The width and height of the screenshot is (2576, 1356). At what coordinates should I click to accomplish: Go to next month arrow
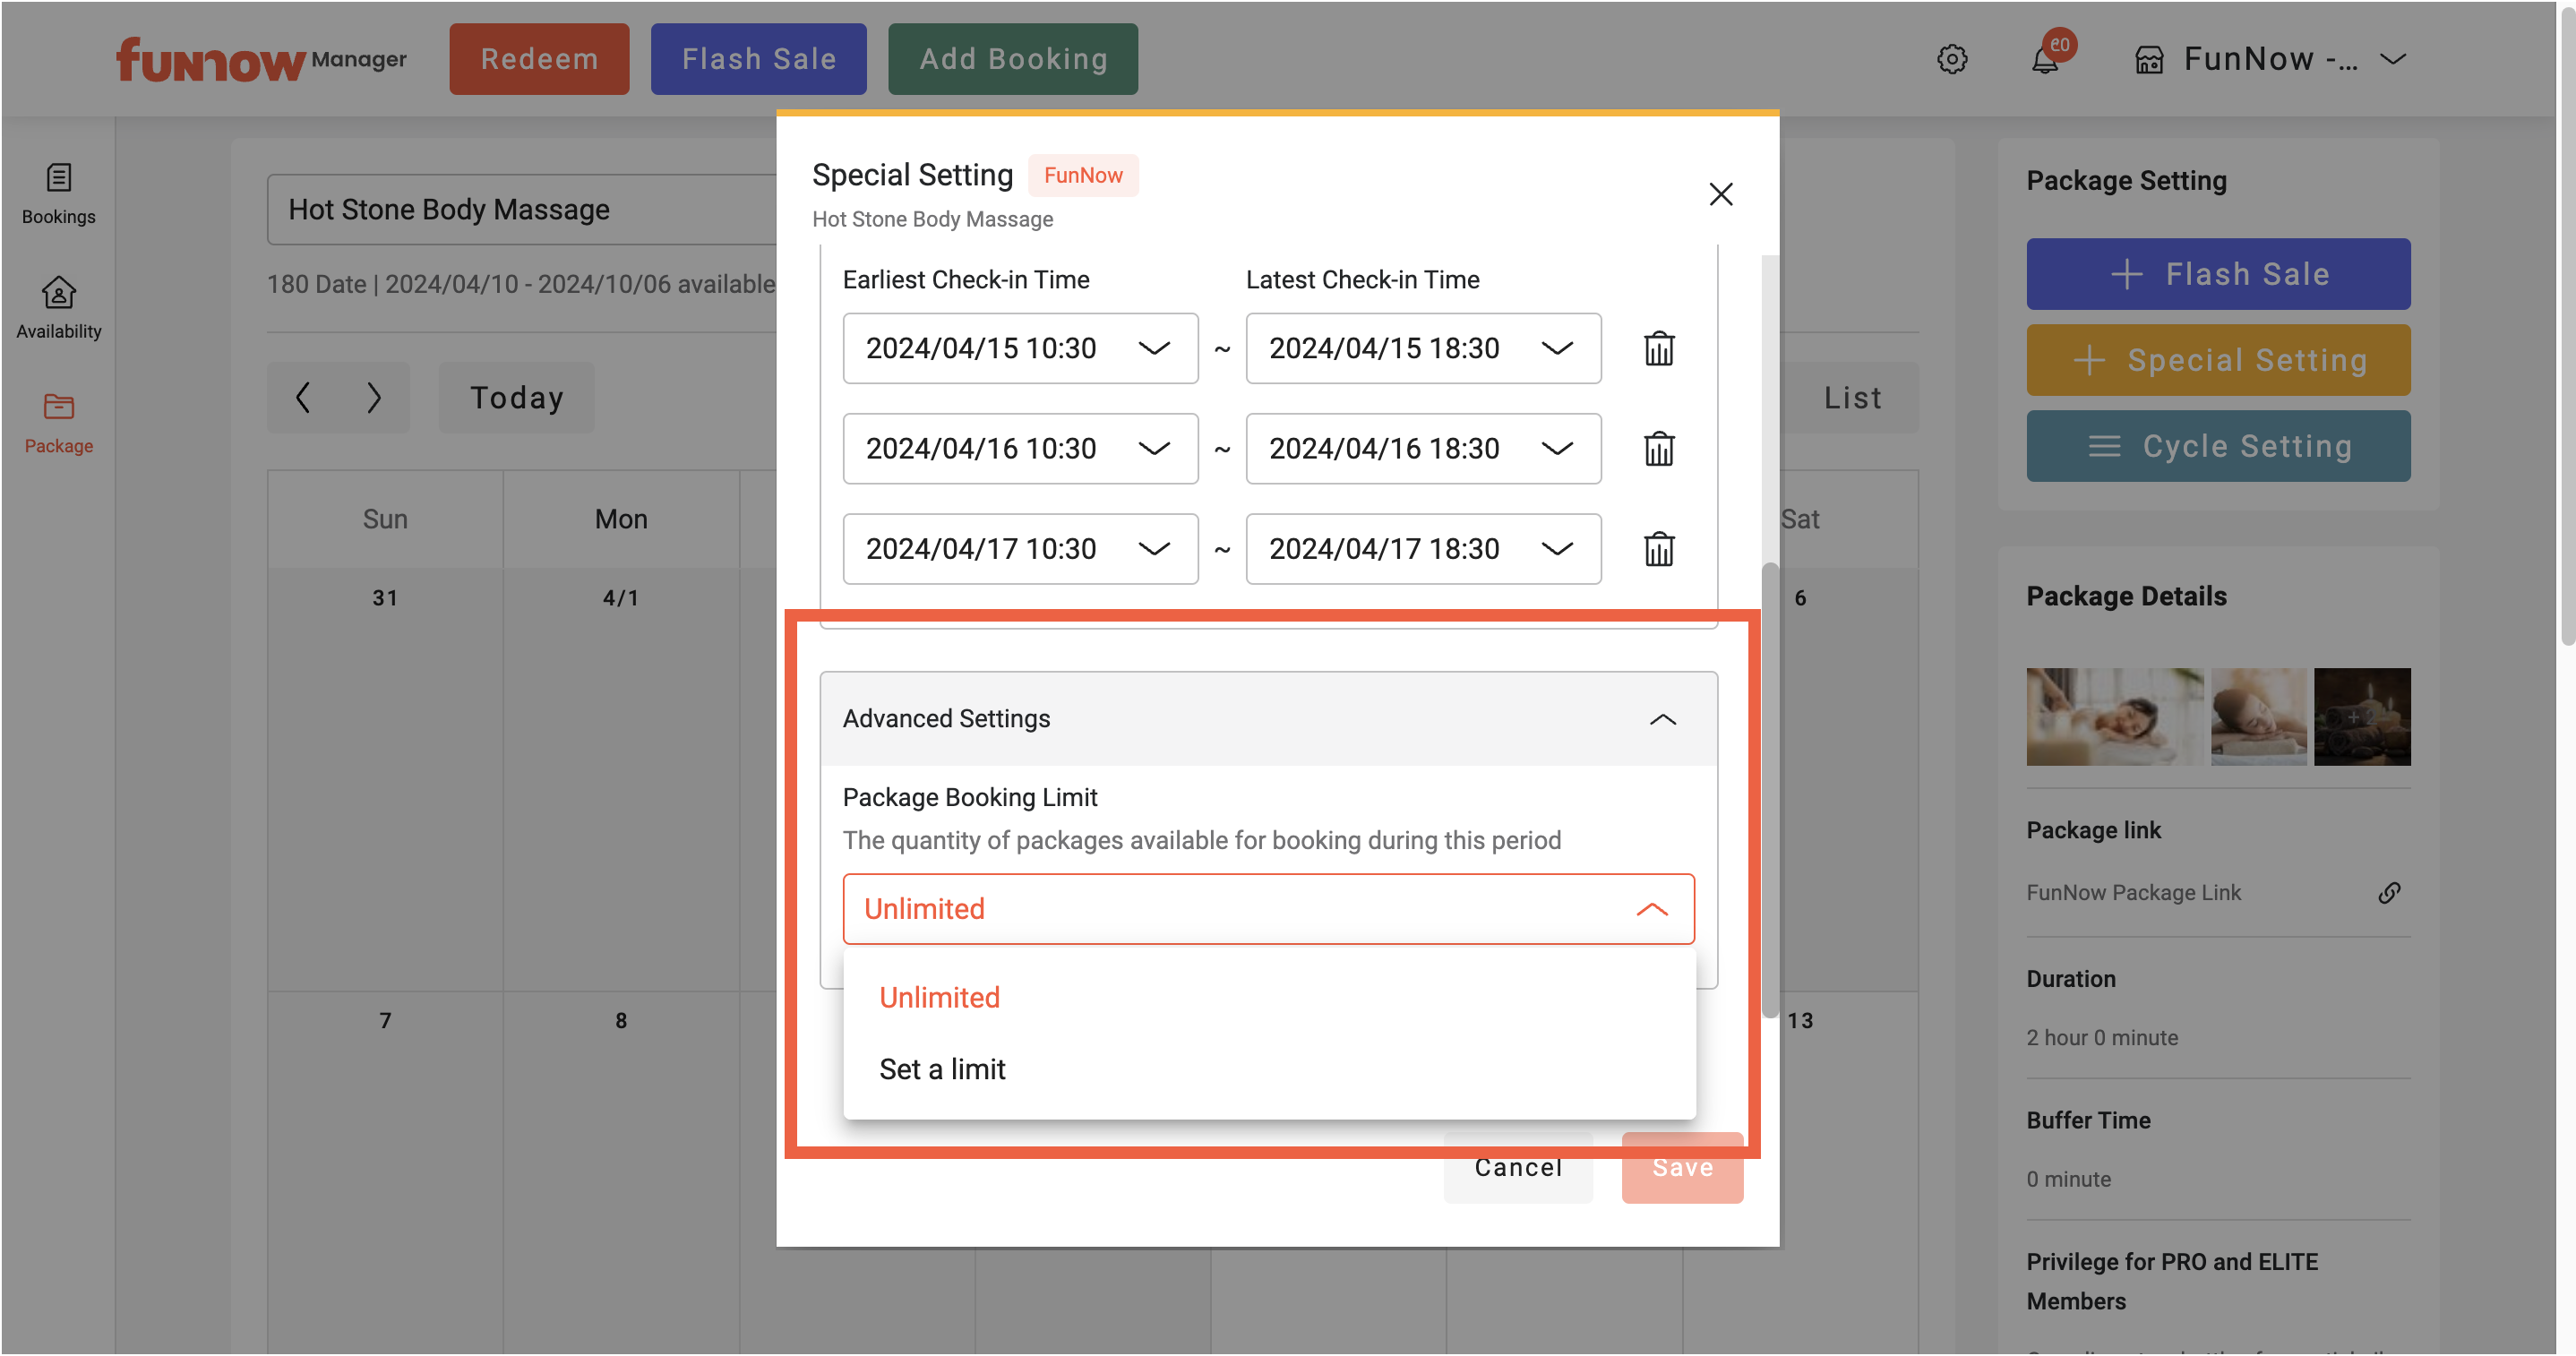pyautogui.click(x=373, y=397)
